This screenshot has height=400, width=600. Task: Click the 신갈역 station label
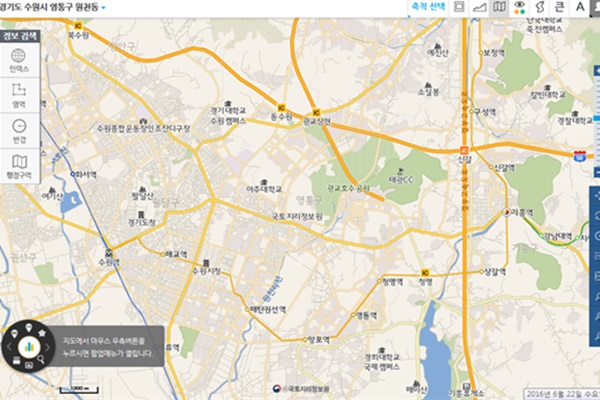pyautogui.click(x=504, y=167)
